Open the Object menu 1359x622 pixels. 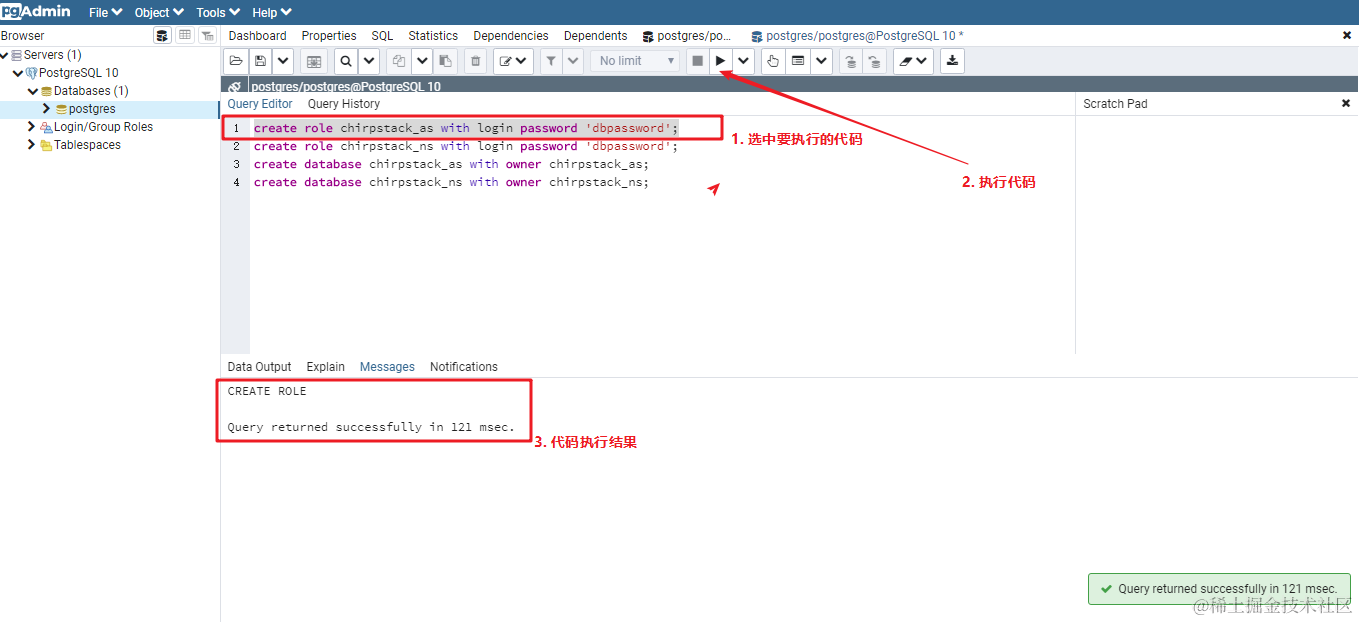tap(159, 12)
